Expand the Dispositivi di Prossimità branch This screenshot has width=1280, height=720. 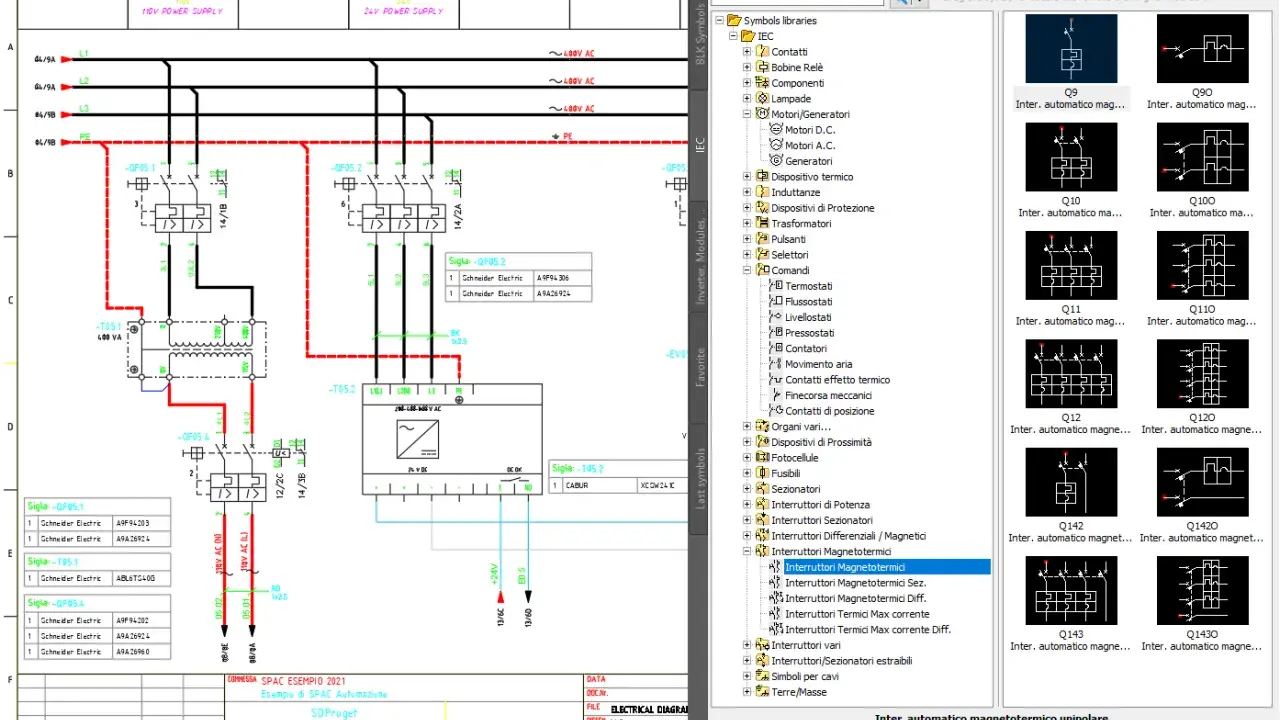pos(747,442)
